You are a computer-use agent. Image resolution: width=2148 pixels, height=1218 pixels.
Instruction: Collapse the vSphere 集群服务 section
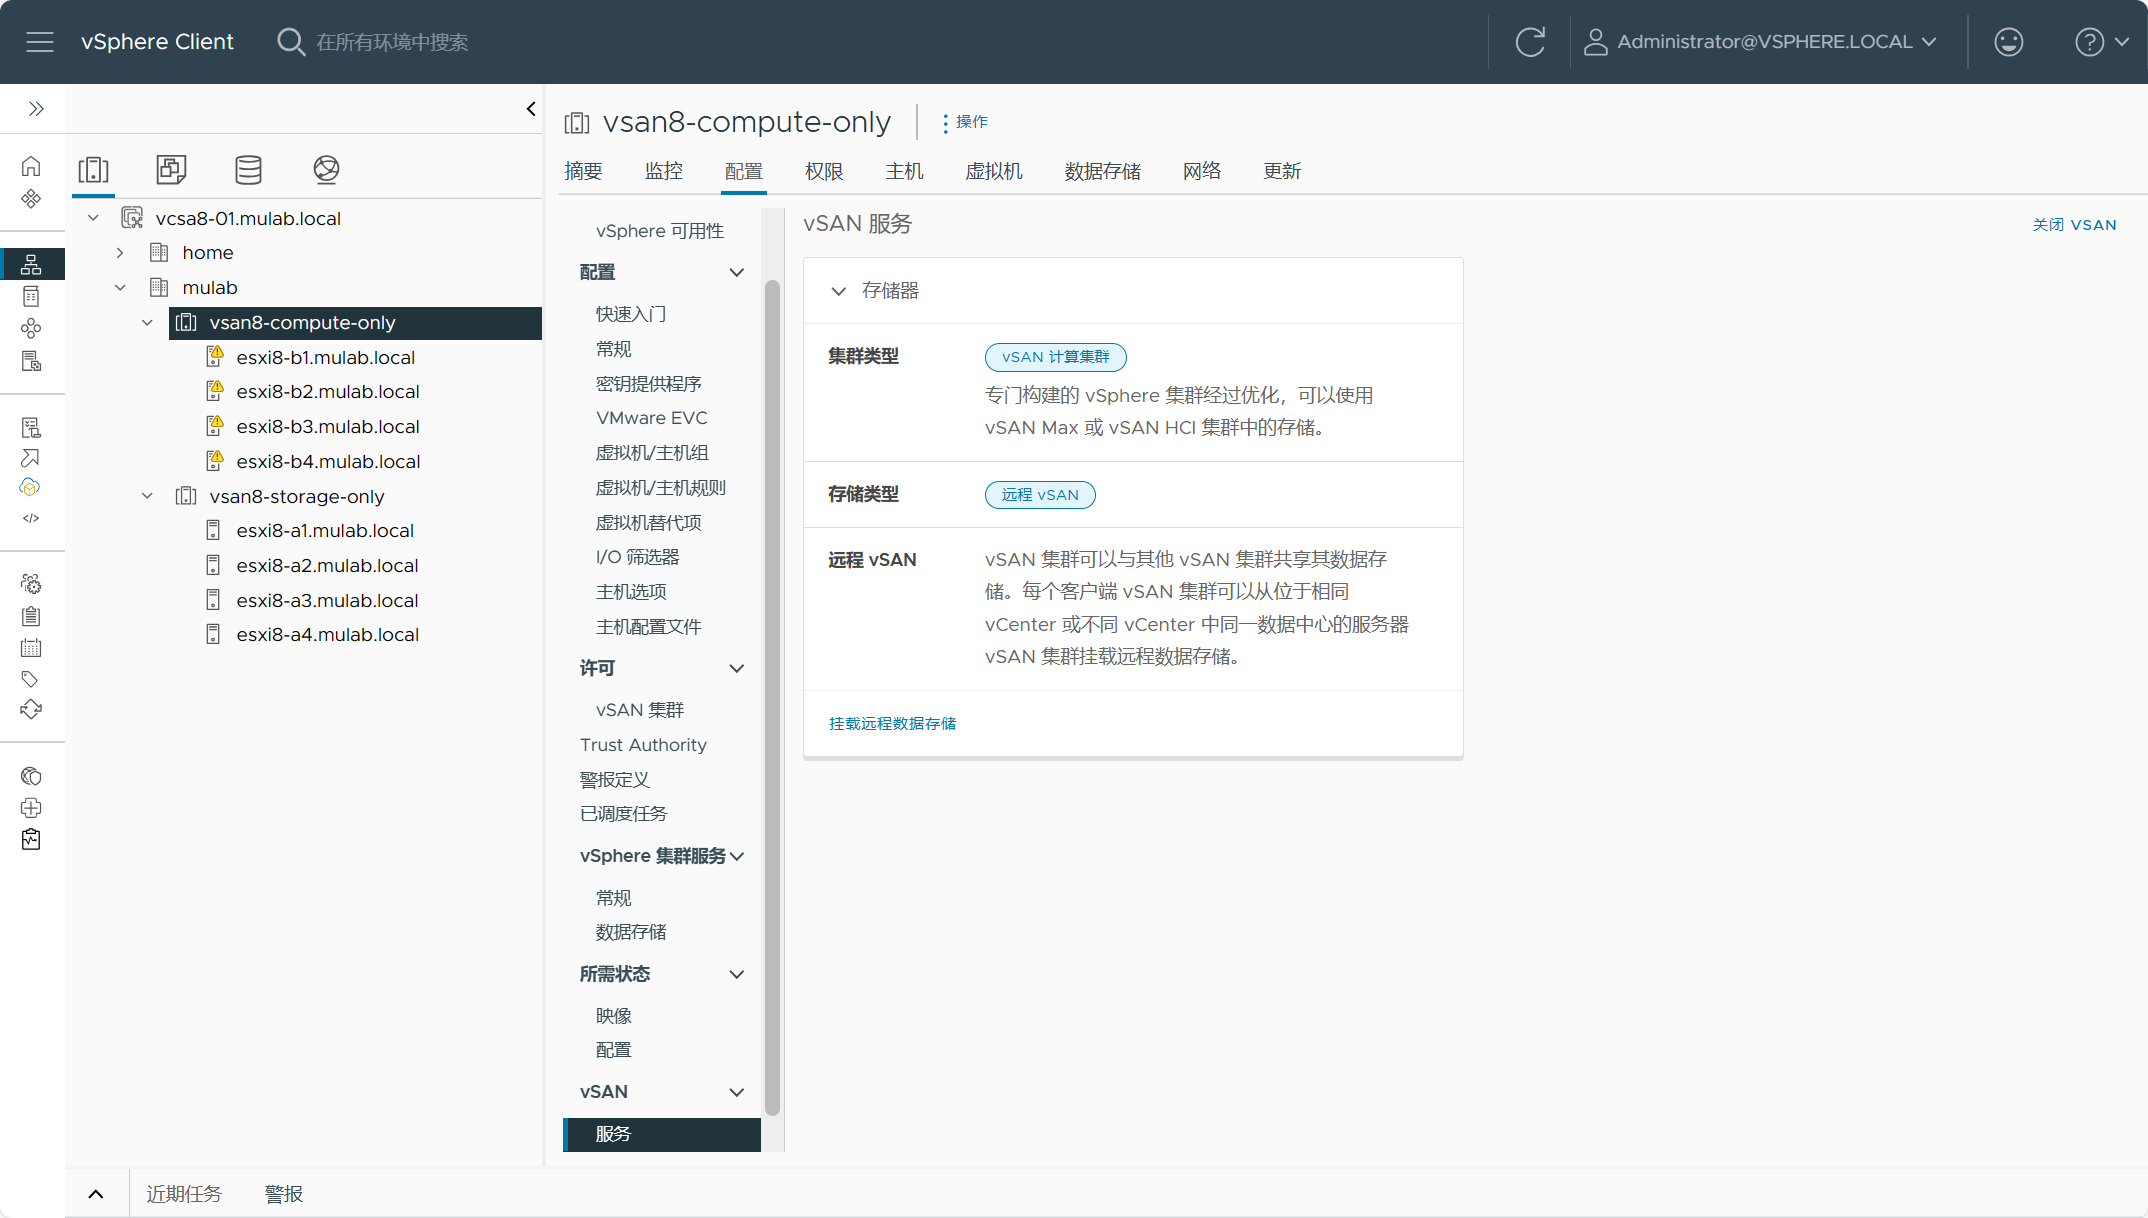(737, 856)
